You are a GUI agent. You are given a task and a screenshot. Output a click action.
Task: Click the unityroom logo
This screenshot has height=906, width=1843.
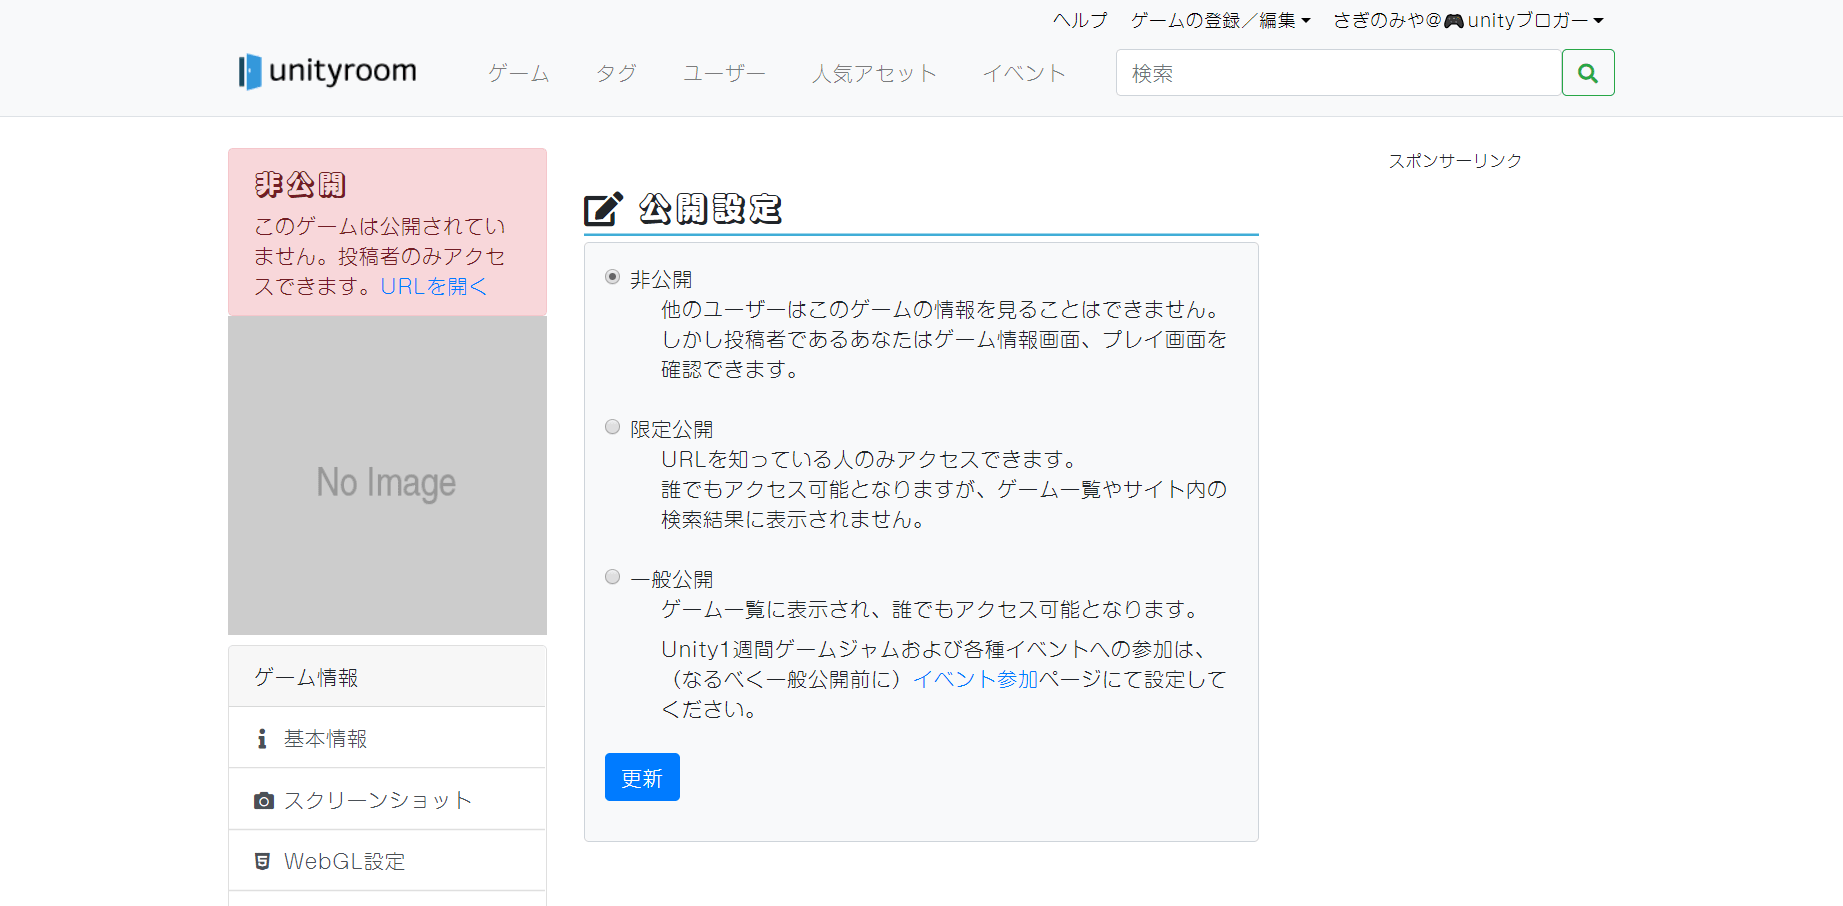click(325, 71)
